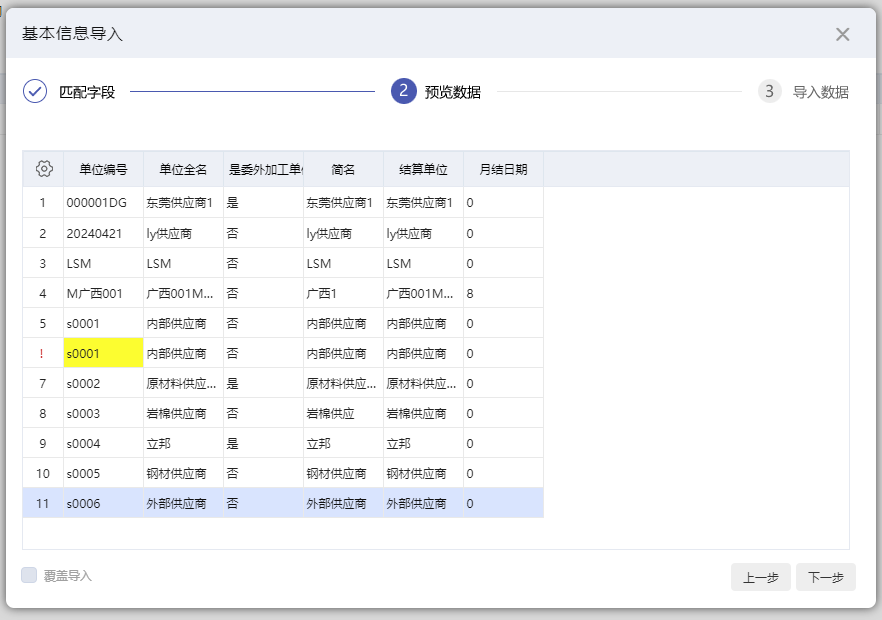Open the table column settings gear
The height and width of the screenshot is (620, 882).
(x=43, y=169)
